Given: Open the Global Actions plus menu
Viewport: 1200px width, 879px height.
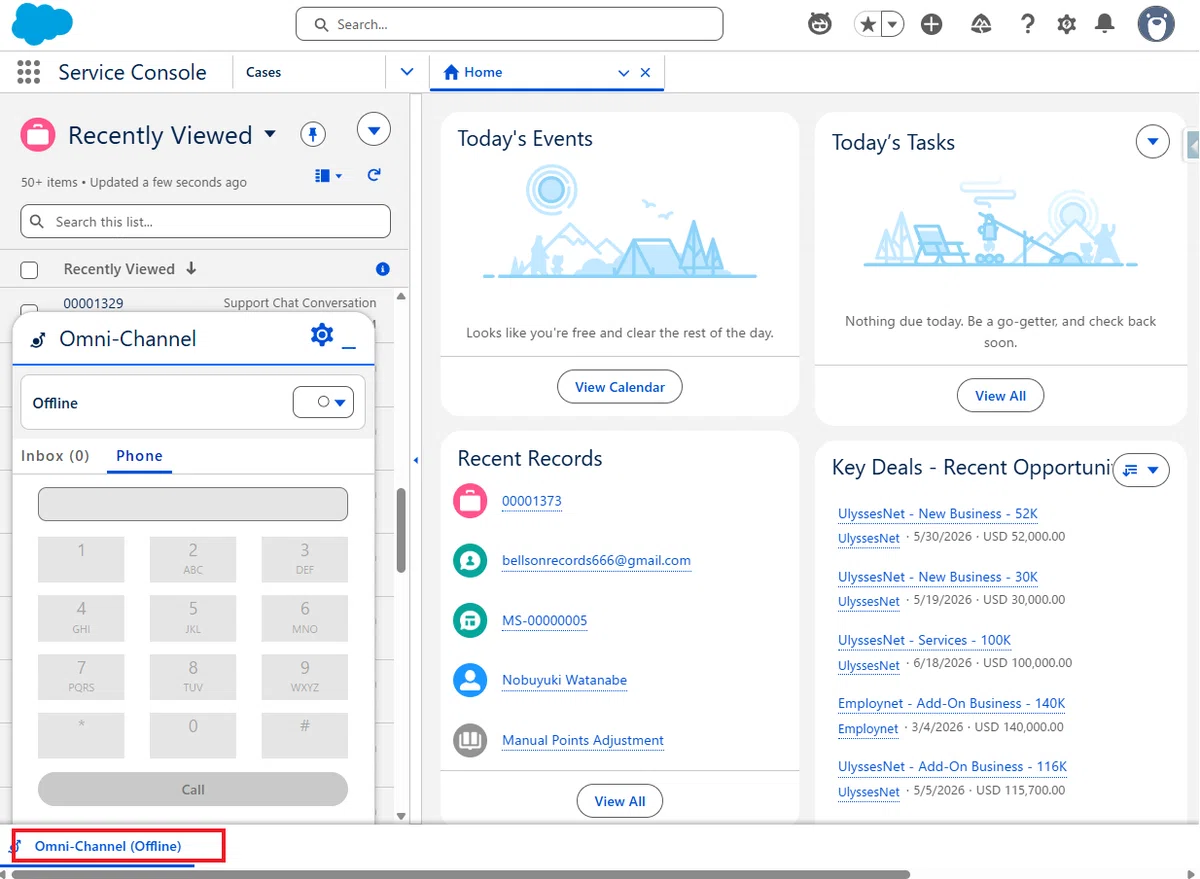Looking at the screenshot, I should [x=932, y=24].
